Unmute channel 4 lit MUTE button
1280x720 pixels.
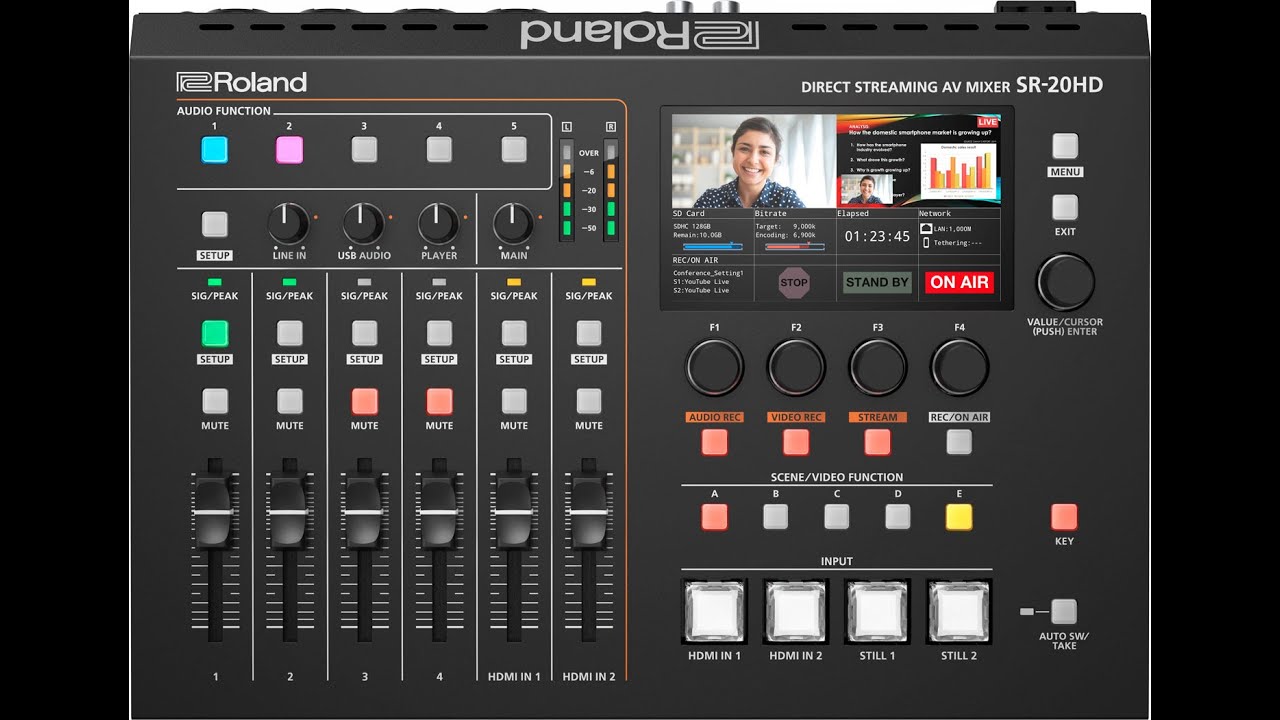439,401
